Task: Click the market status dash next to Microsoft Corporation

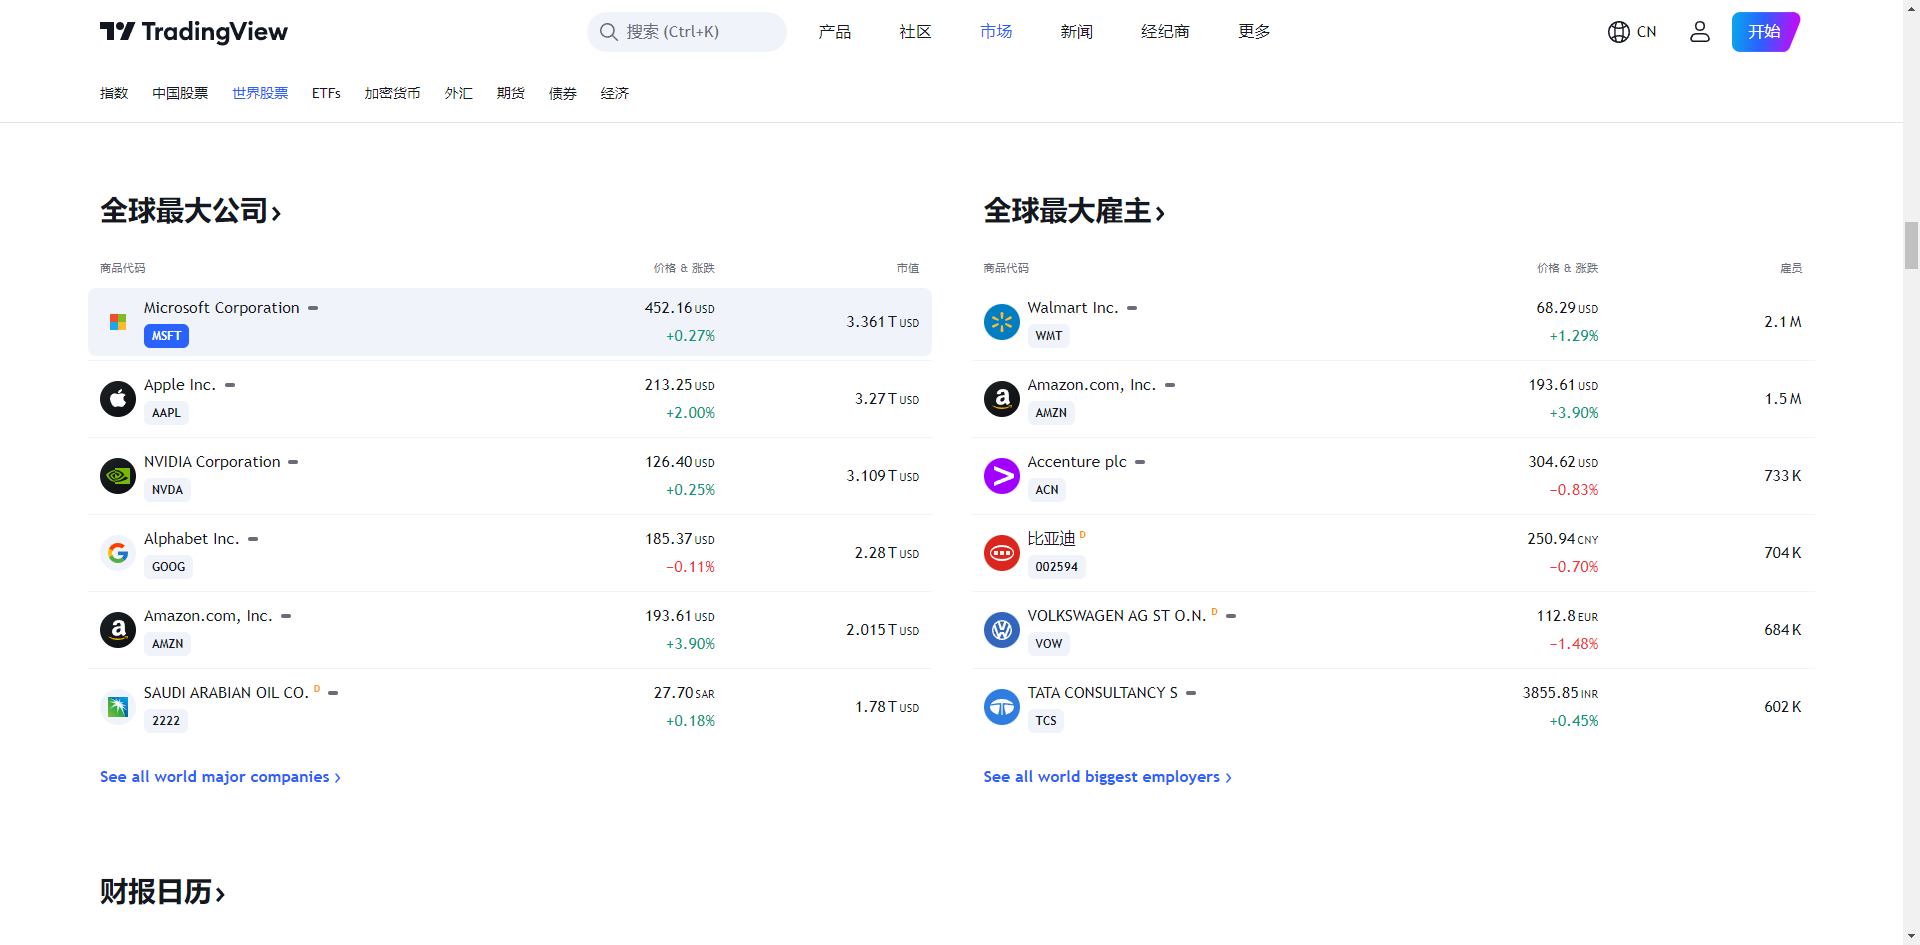Action: 313,308
